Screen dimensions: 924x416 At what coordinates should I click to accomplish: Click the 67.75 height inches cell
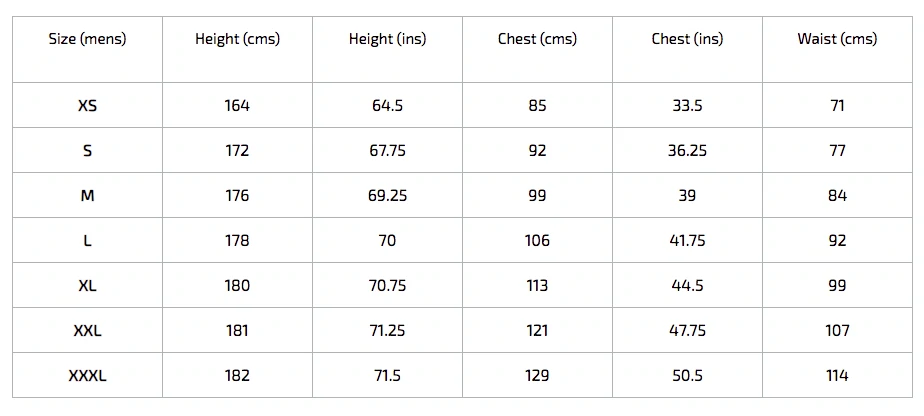[387, 151]
